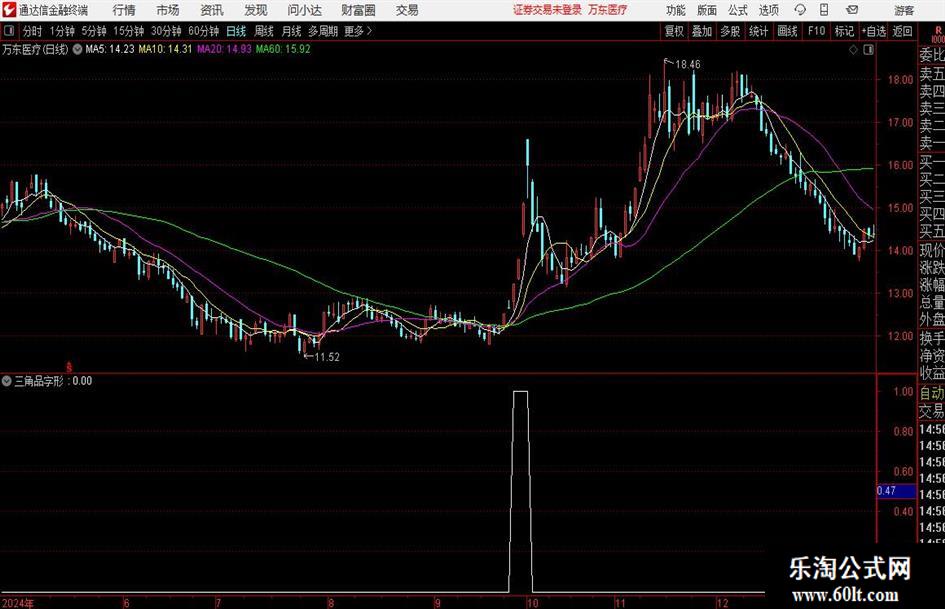
Task: Open the 发现 menu
Action: pos(256,10)
